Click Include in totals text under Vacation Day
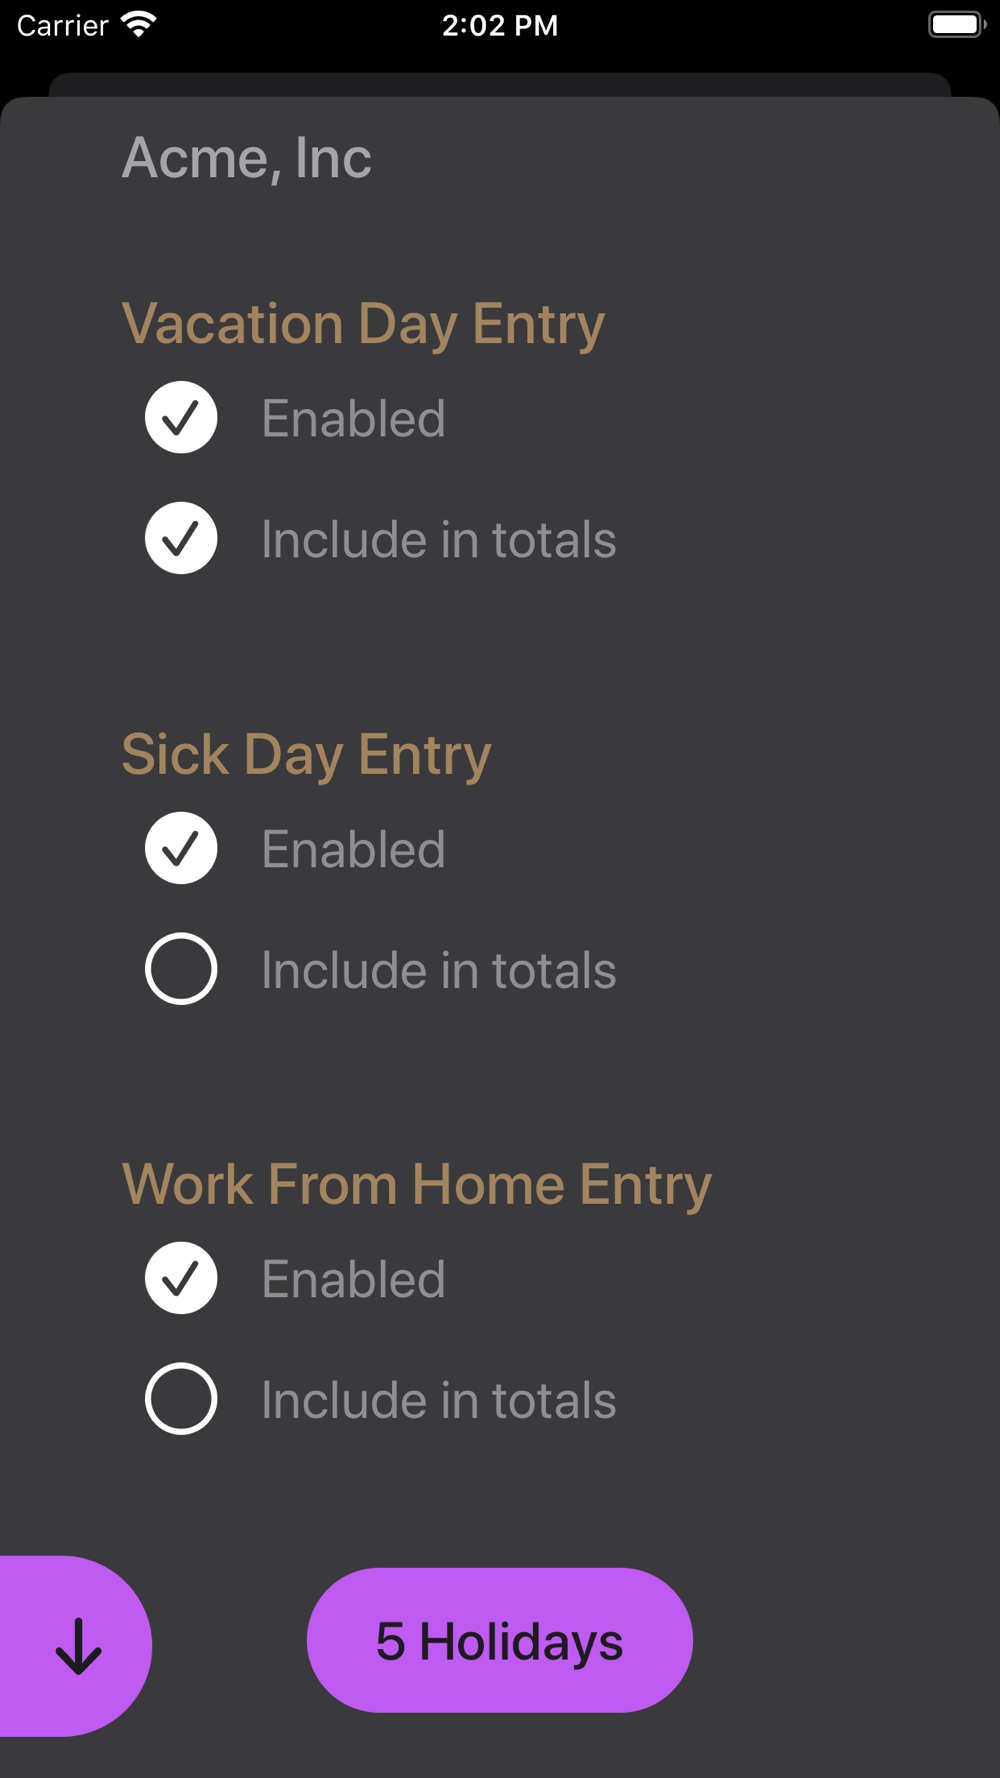Image resolution: width=1000 pixels, height=1778 pixels. pyautogui.click(x=439, y=540)
